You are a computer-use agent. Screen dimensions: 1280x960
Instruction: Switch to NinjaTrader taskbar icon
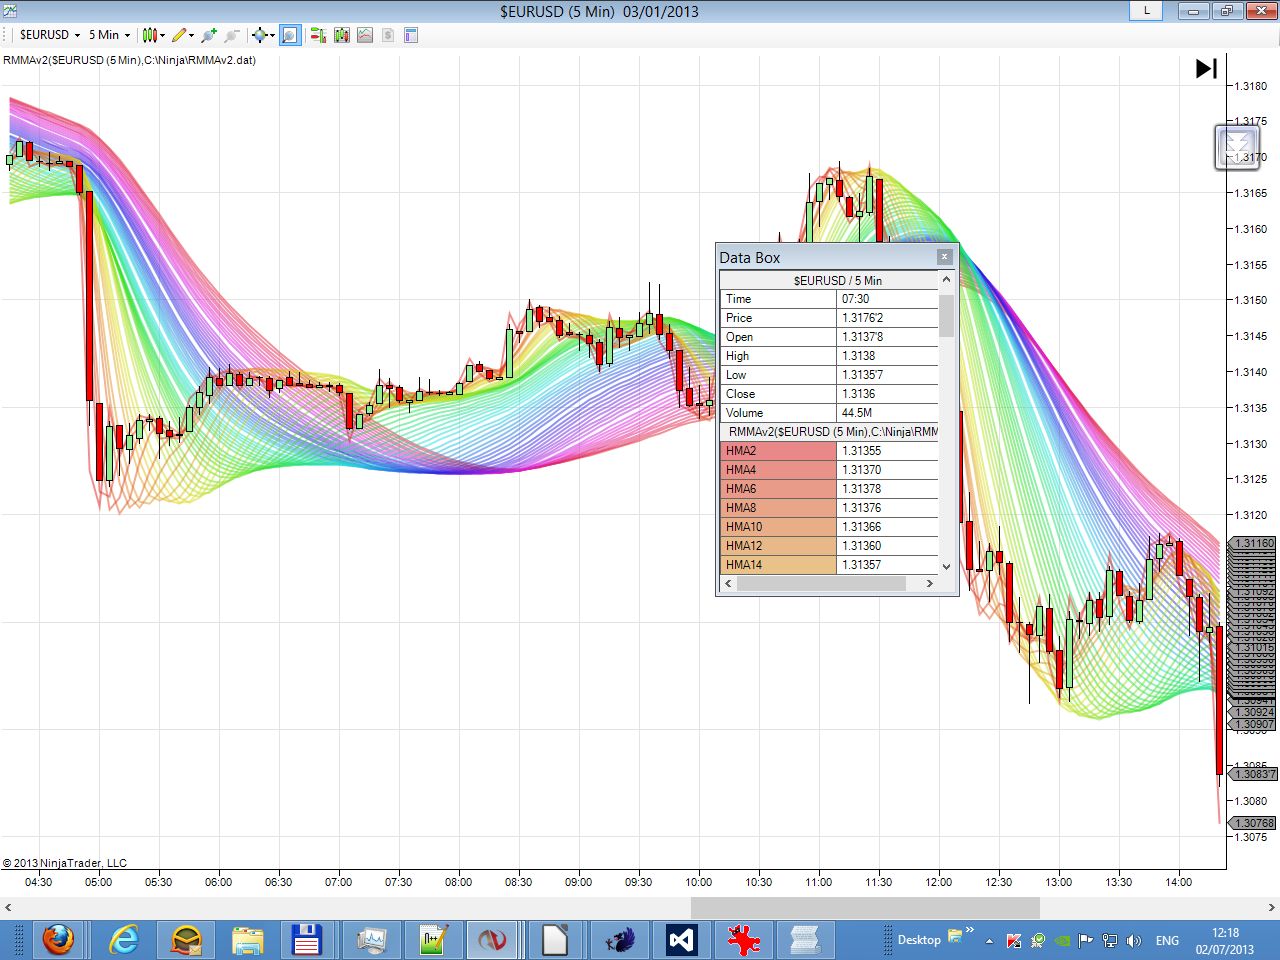point(493,940)
